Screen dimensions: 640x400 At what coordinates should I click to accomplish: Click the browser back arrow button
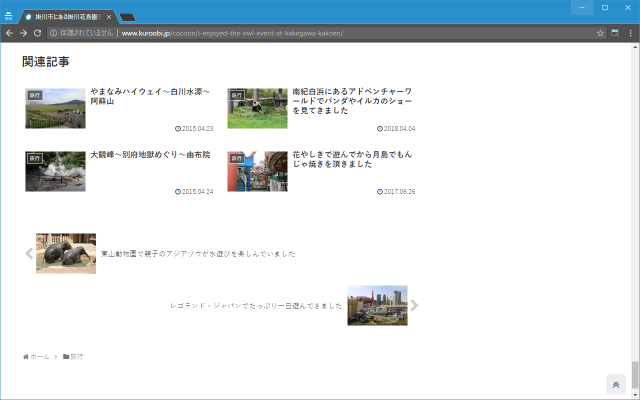(9, 33)
